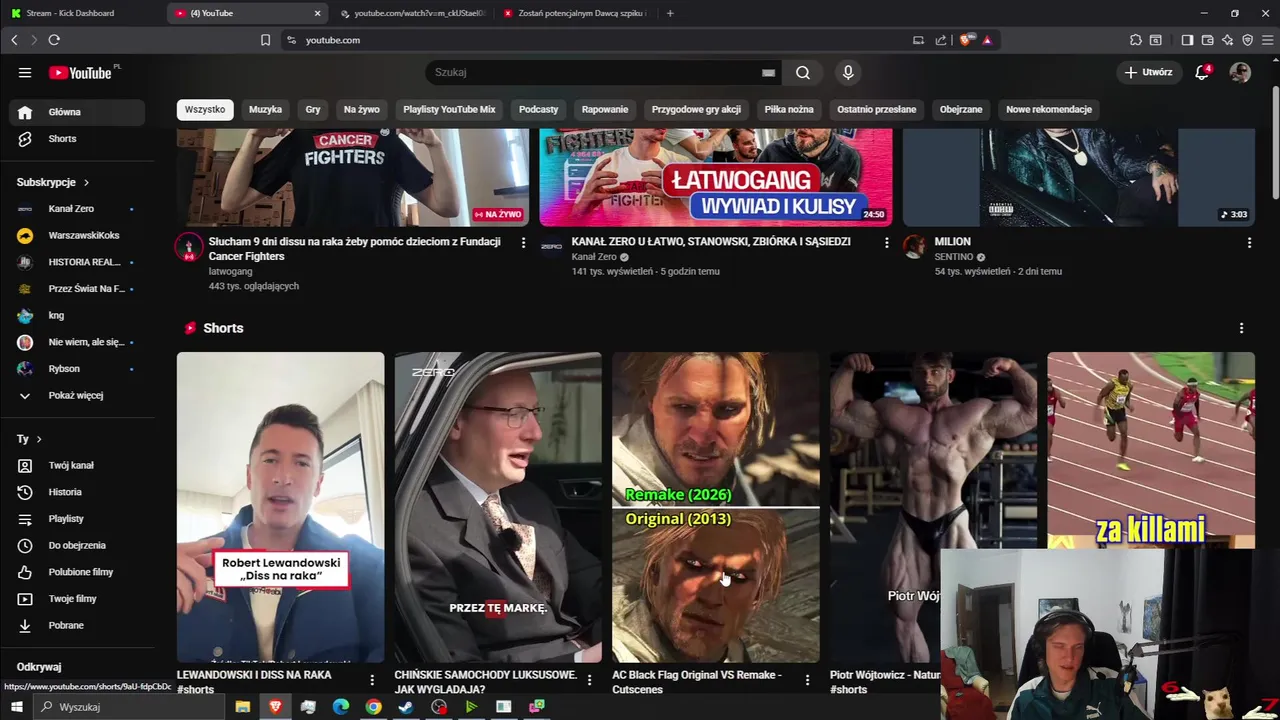Open the browser extensions puzzle icon
1280x720 pixels.
(x=1135, y=40)
